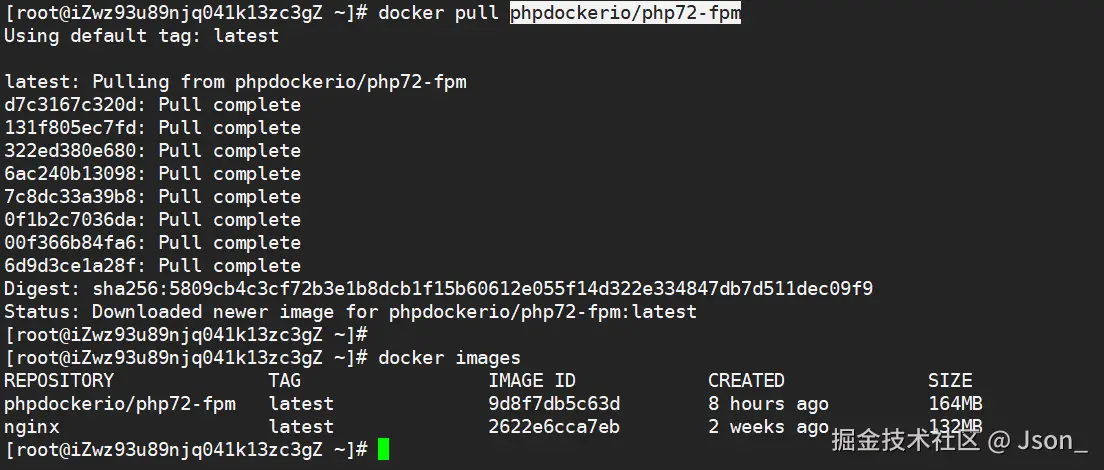This screenshot has height=470, width=1104.
Task: Click the SIZE column header
Action: click(x=949, y=381)
